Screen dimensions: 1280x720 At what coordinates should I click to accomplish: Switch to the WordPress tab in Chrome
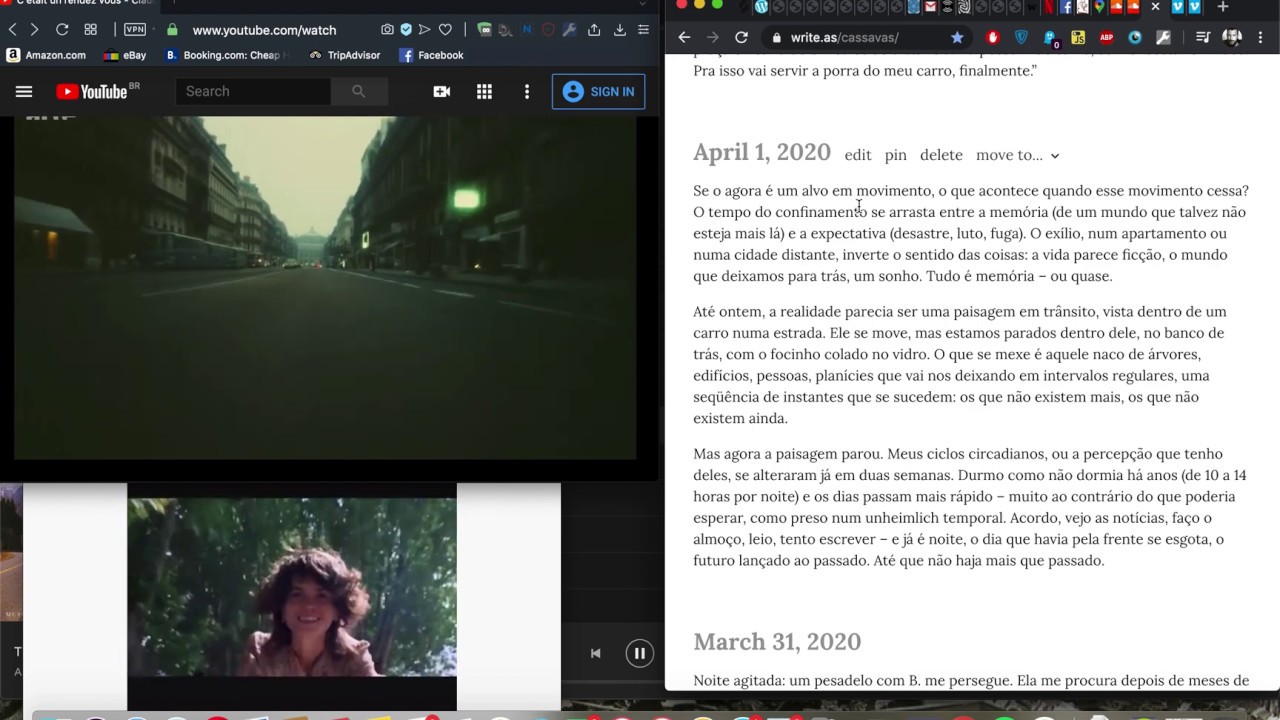761,7
